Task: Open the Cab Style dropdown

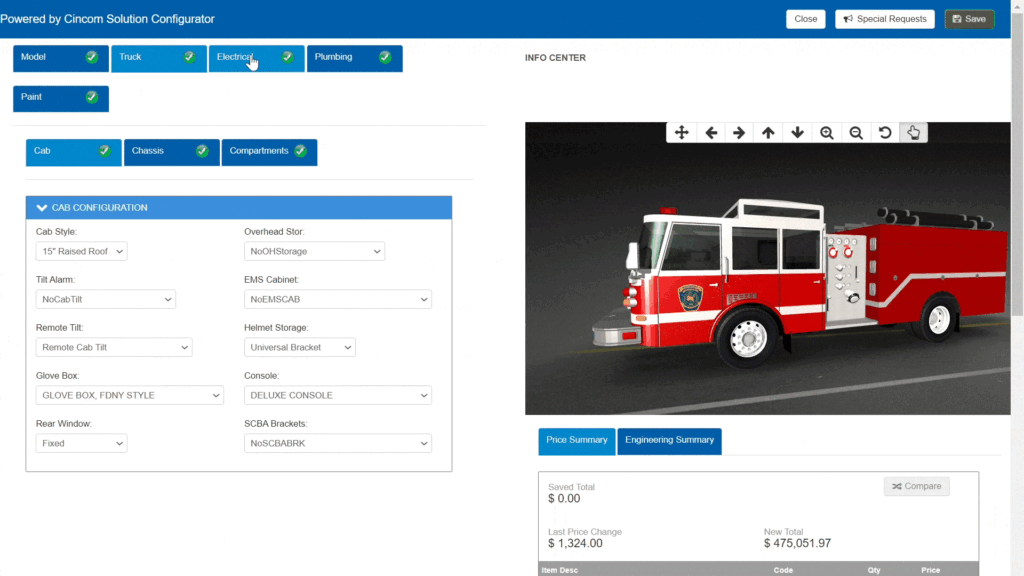Action: (x=81, y=251)
